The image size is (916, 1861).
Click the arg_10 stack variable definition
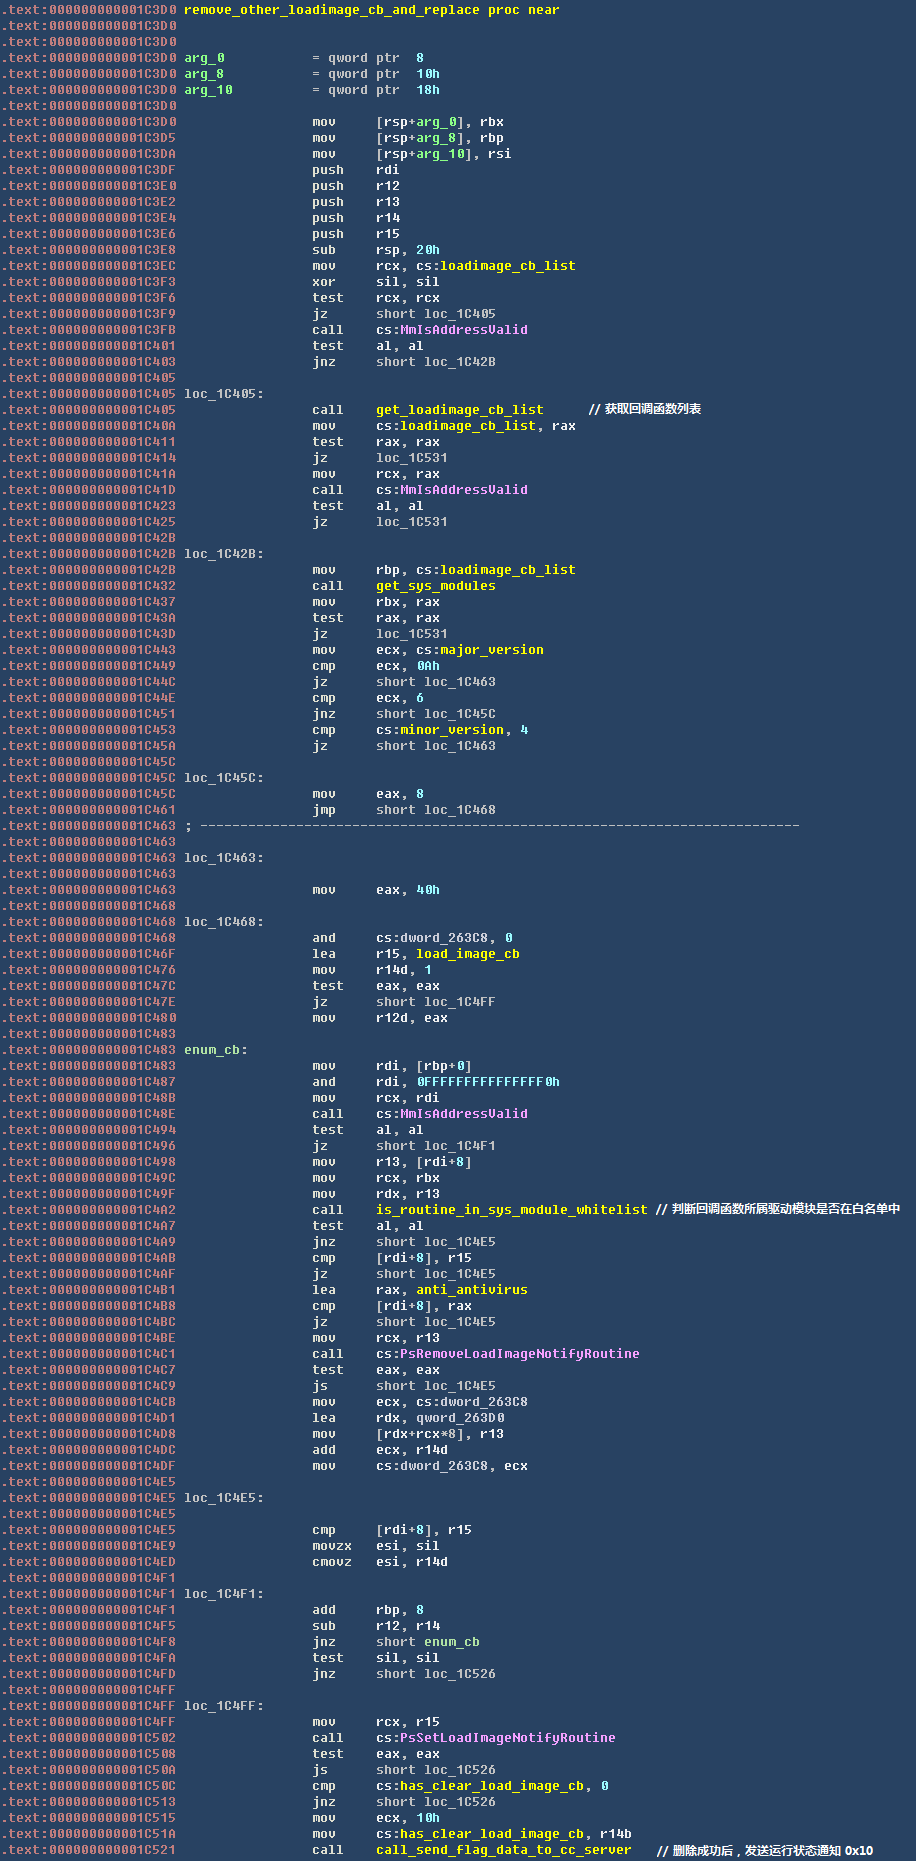tap(208, 90)
